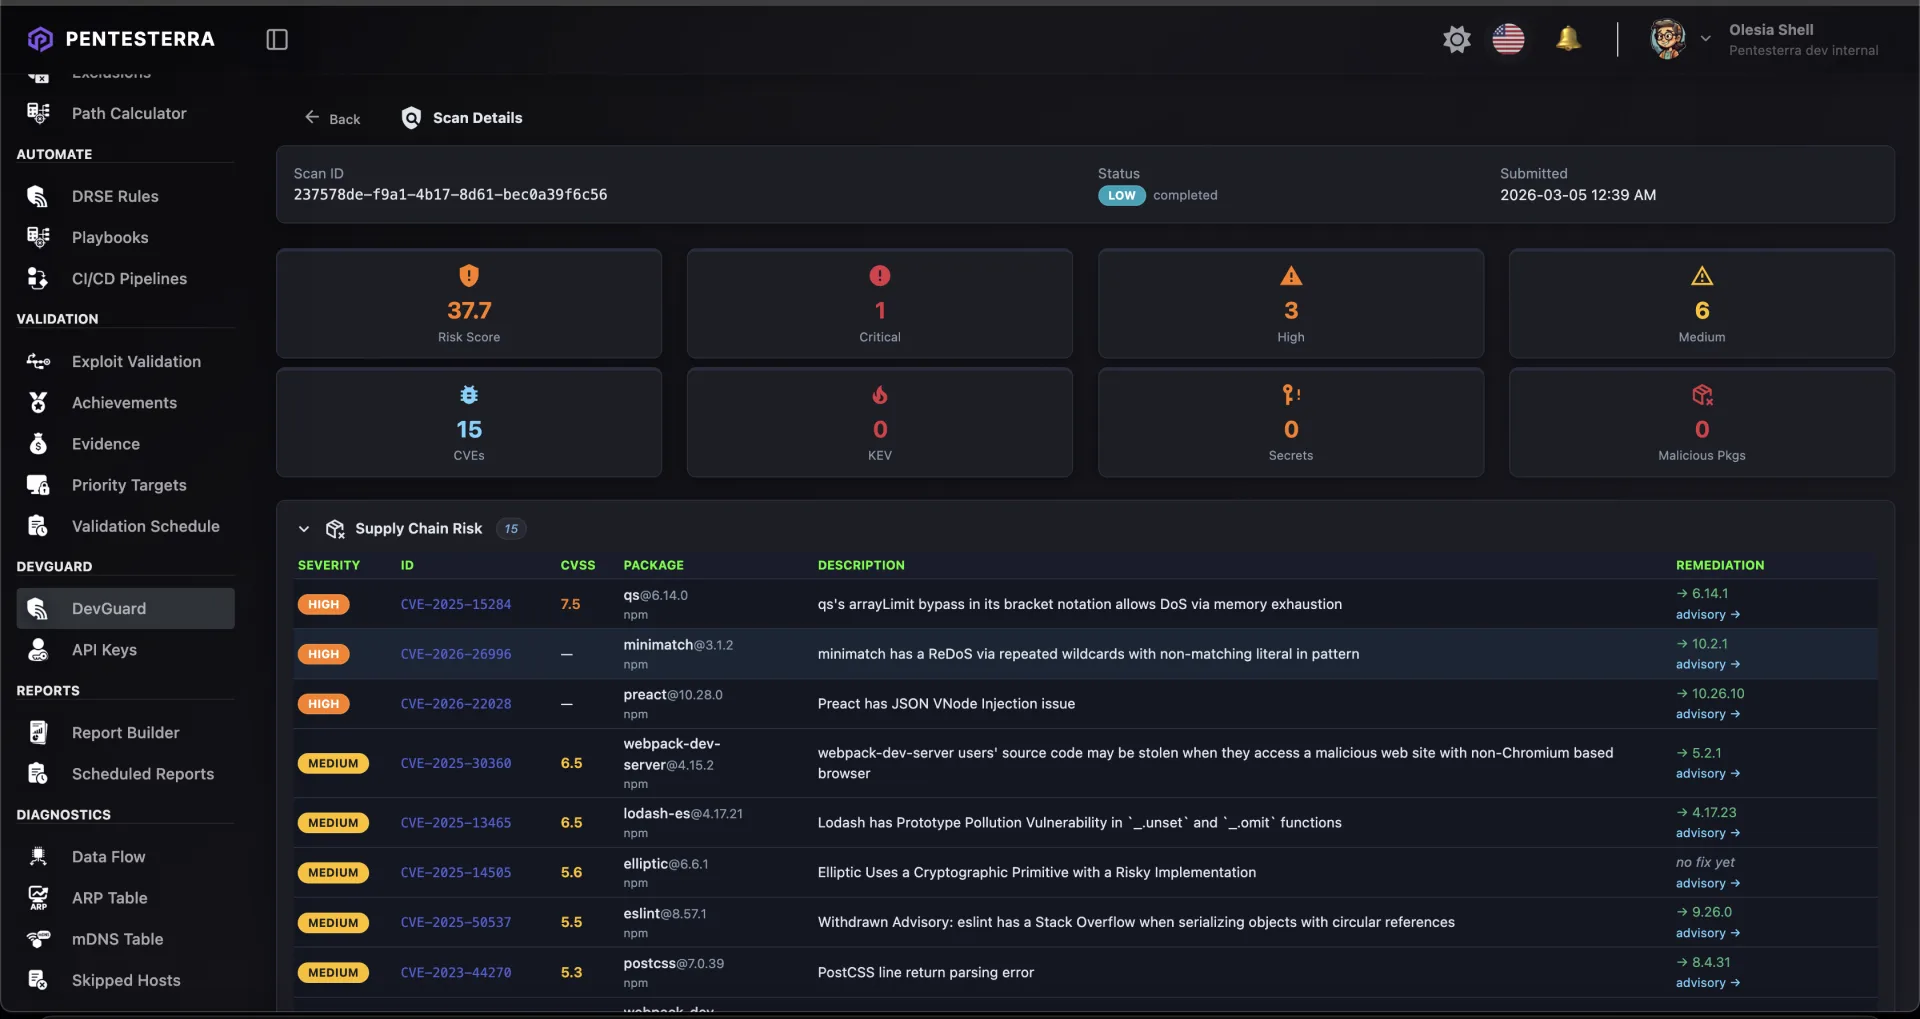Open application settings gear
This screenshot has width=1920, height=1019.
pos(1456,38)
